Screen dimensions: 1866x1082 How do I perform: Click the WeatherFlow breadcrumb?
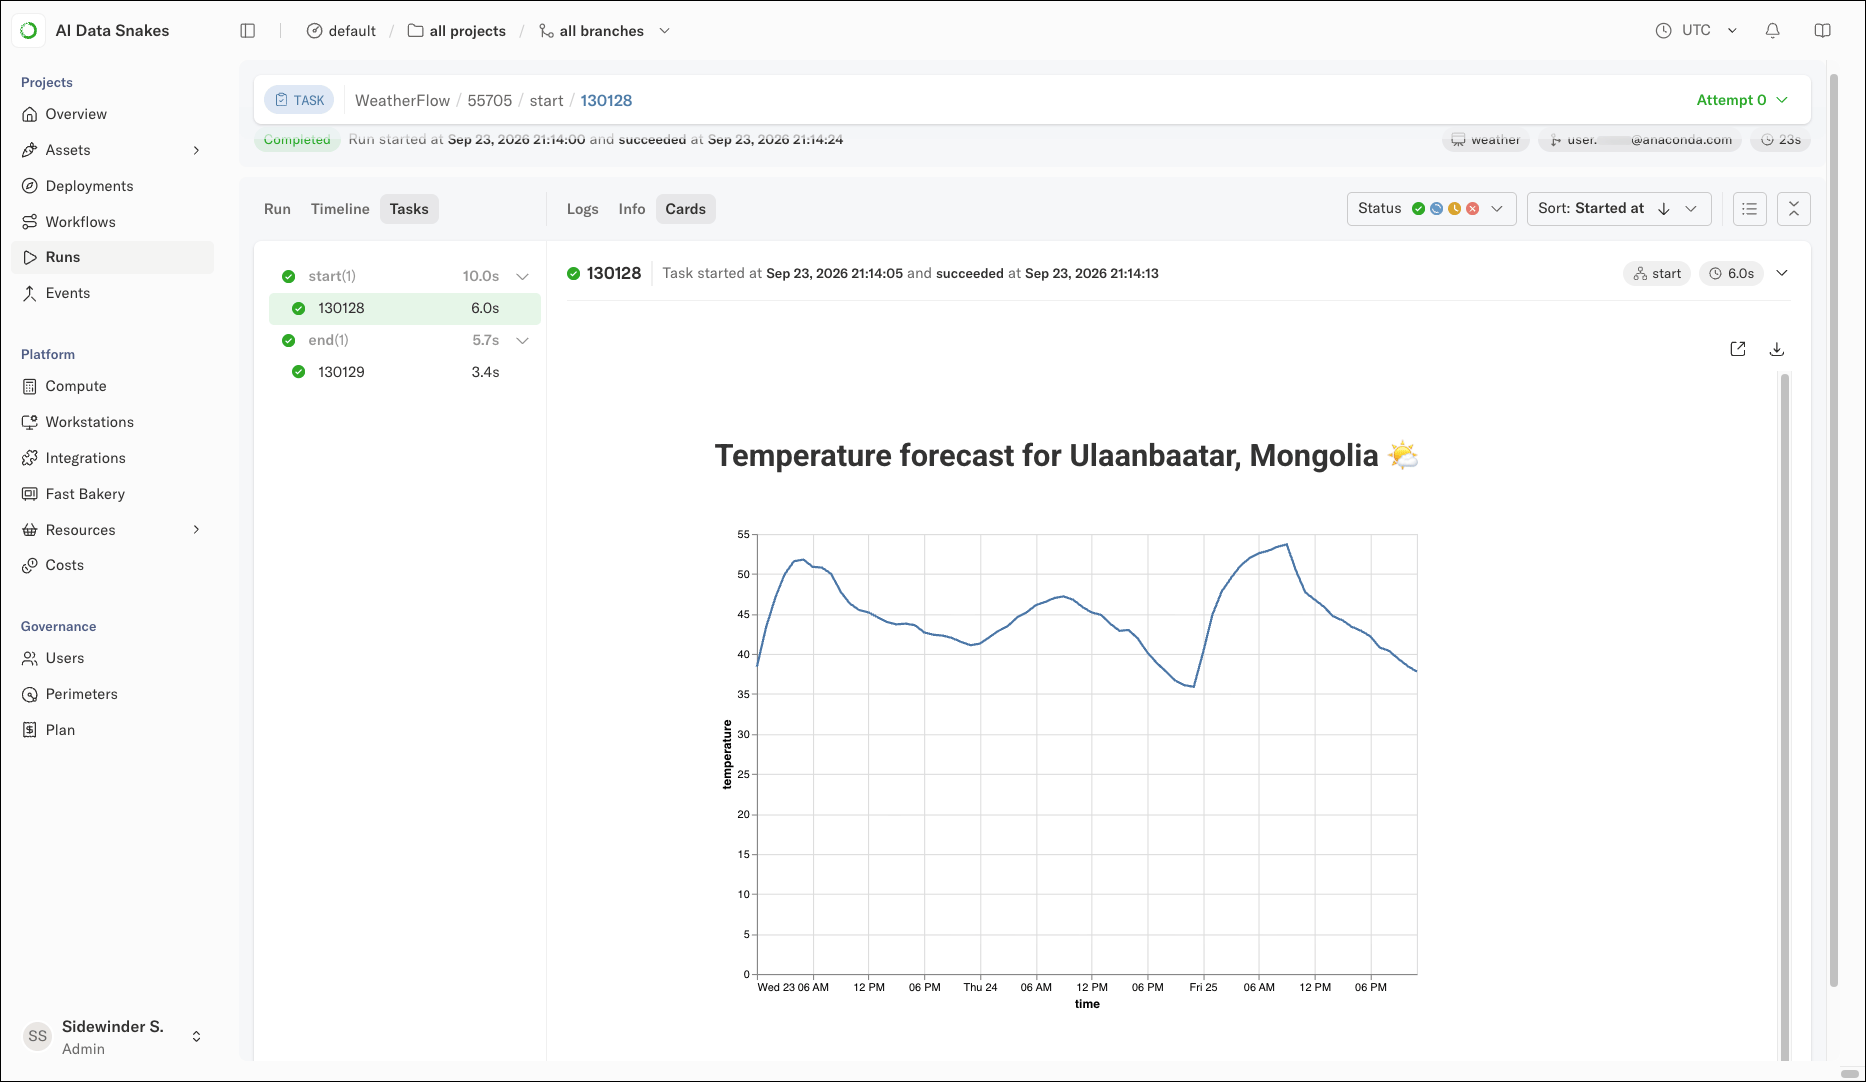403,100
